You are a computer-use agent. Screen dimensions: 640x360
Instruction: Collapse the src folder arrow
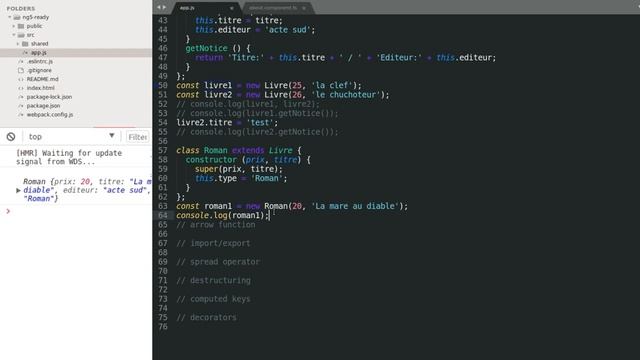tap(14, 35)
